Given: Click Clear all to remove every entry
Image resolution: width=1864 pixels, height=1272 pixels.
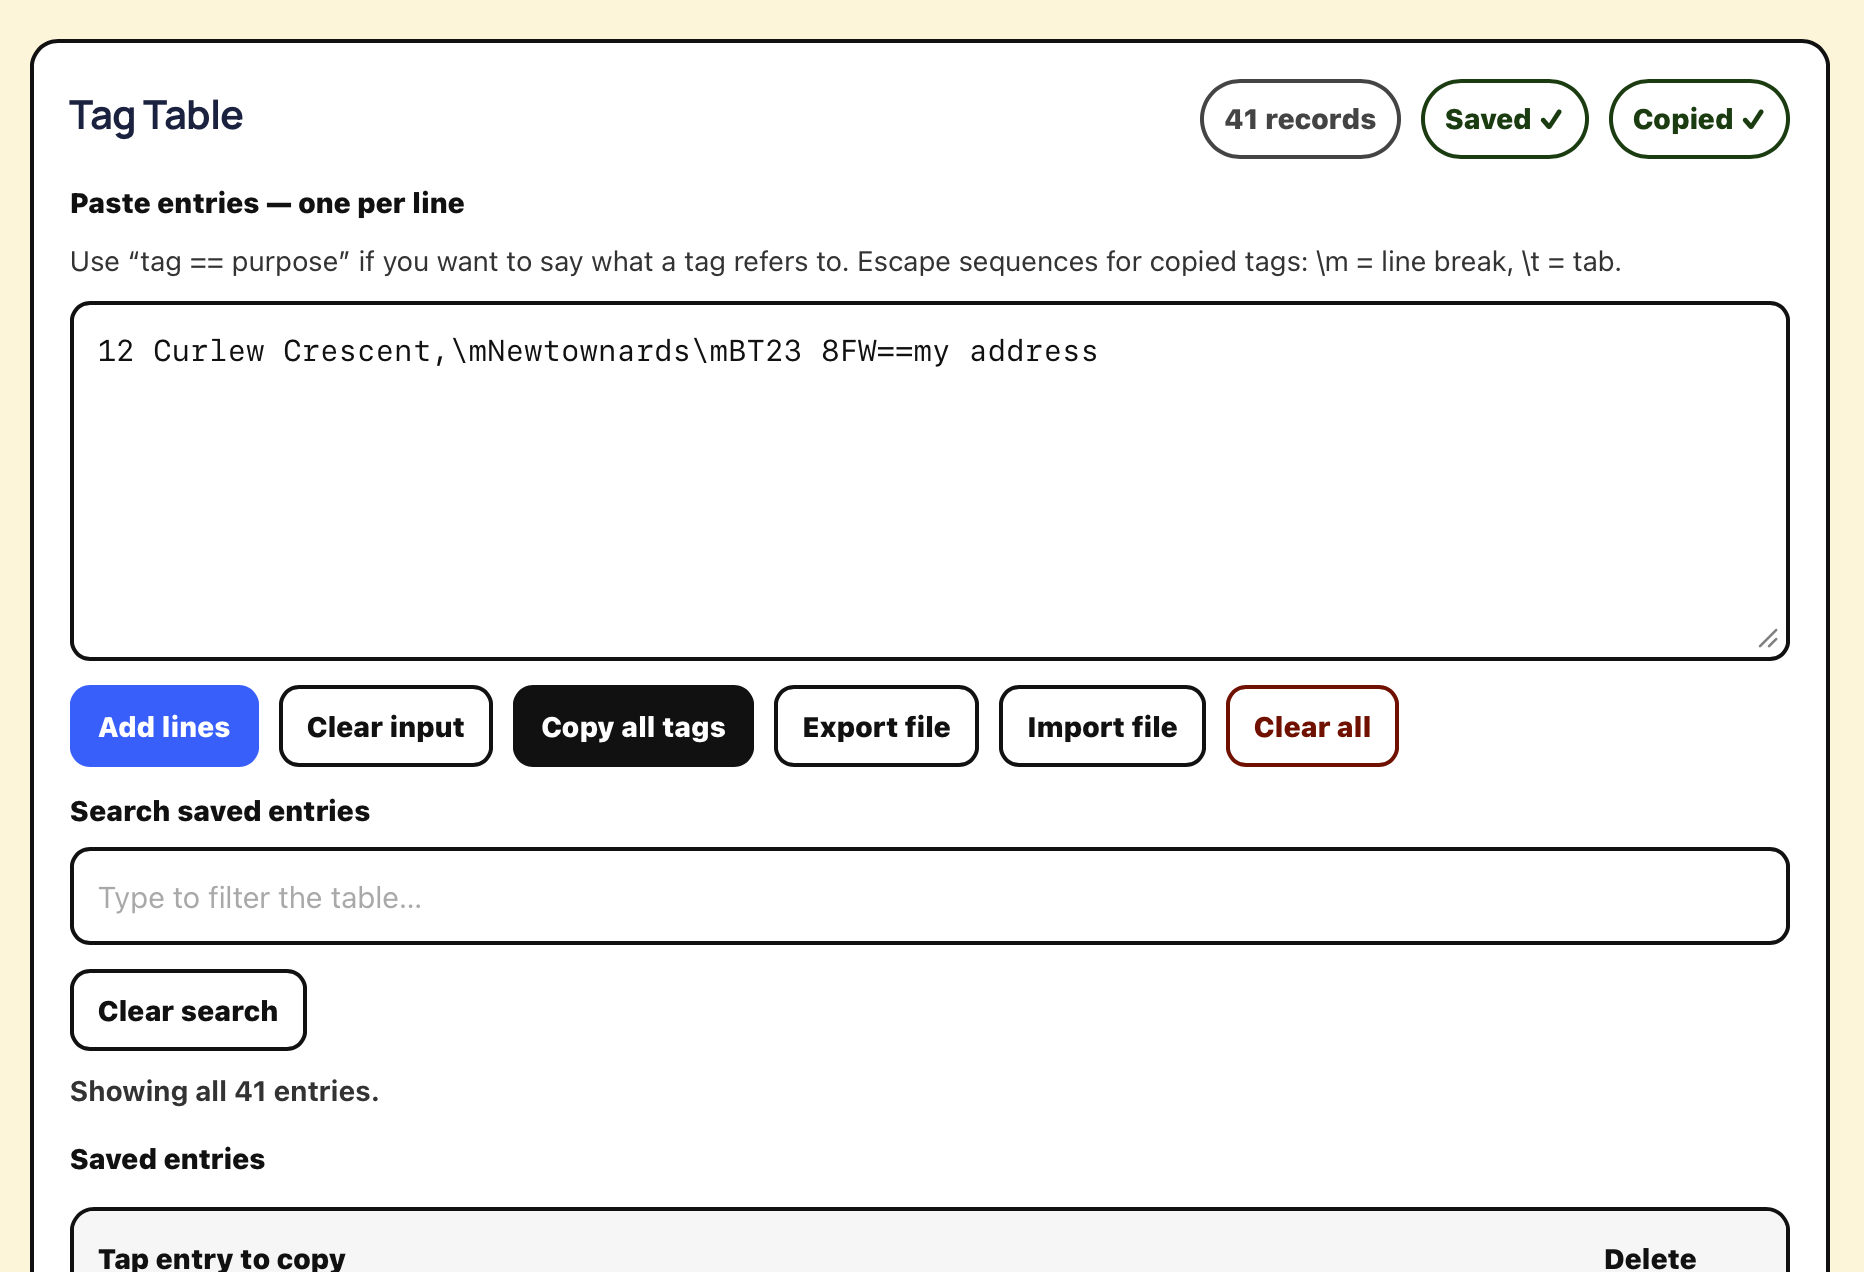Looking at the screenshot, I should [1312, 726].
